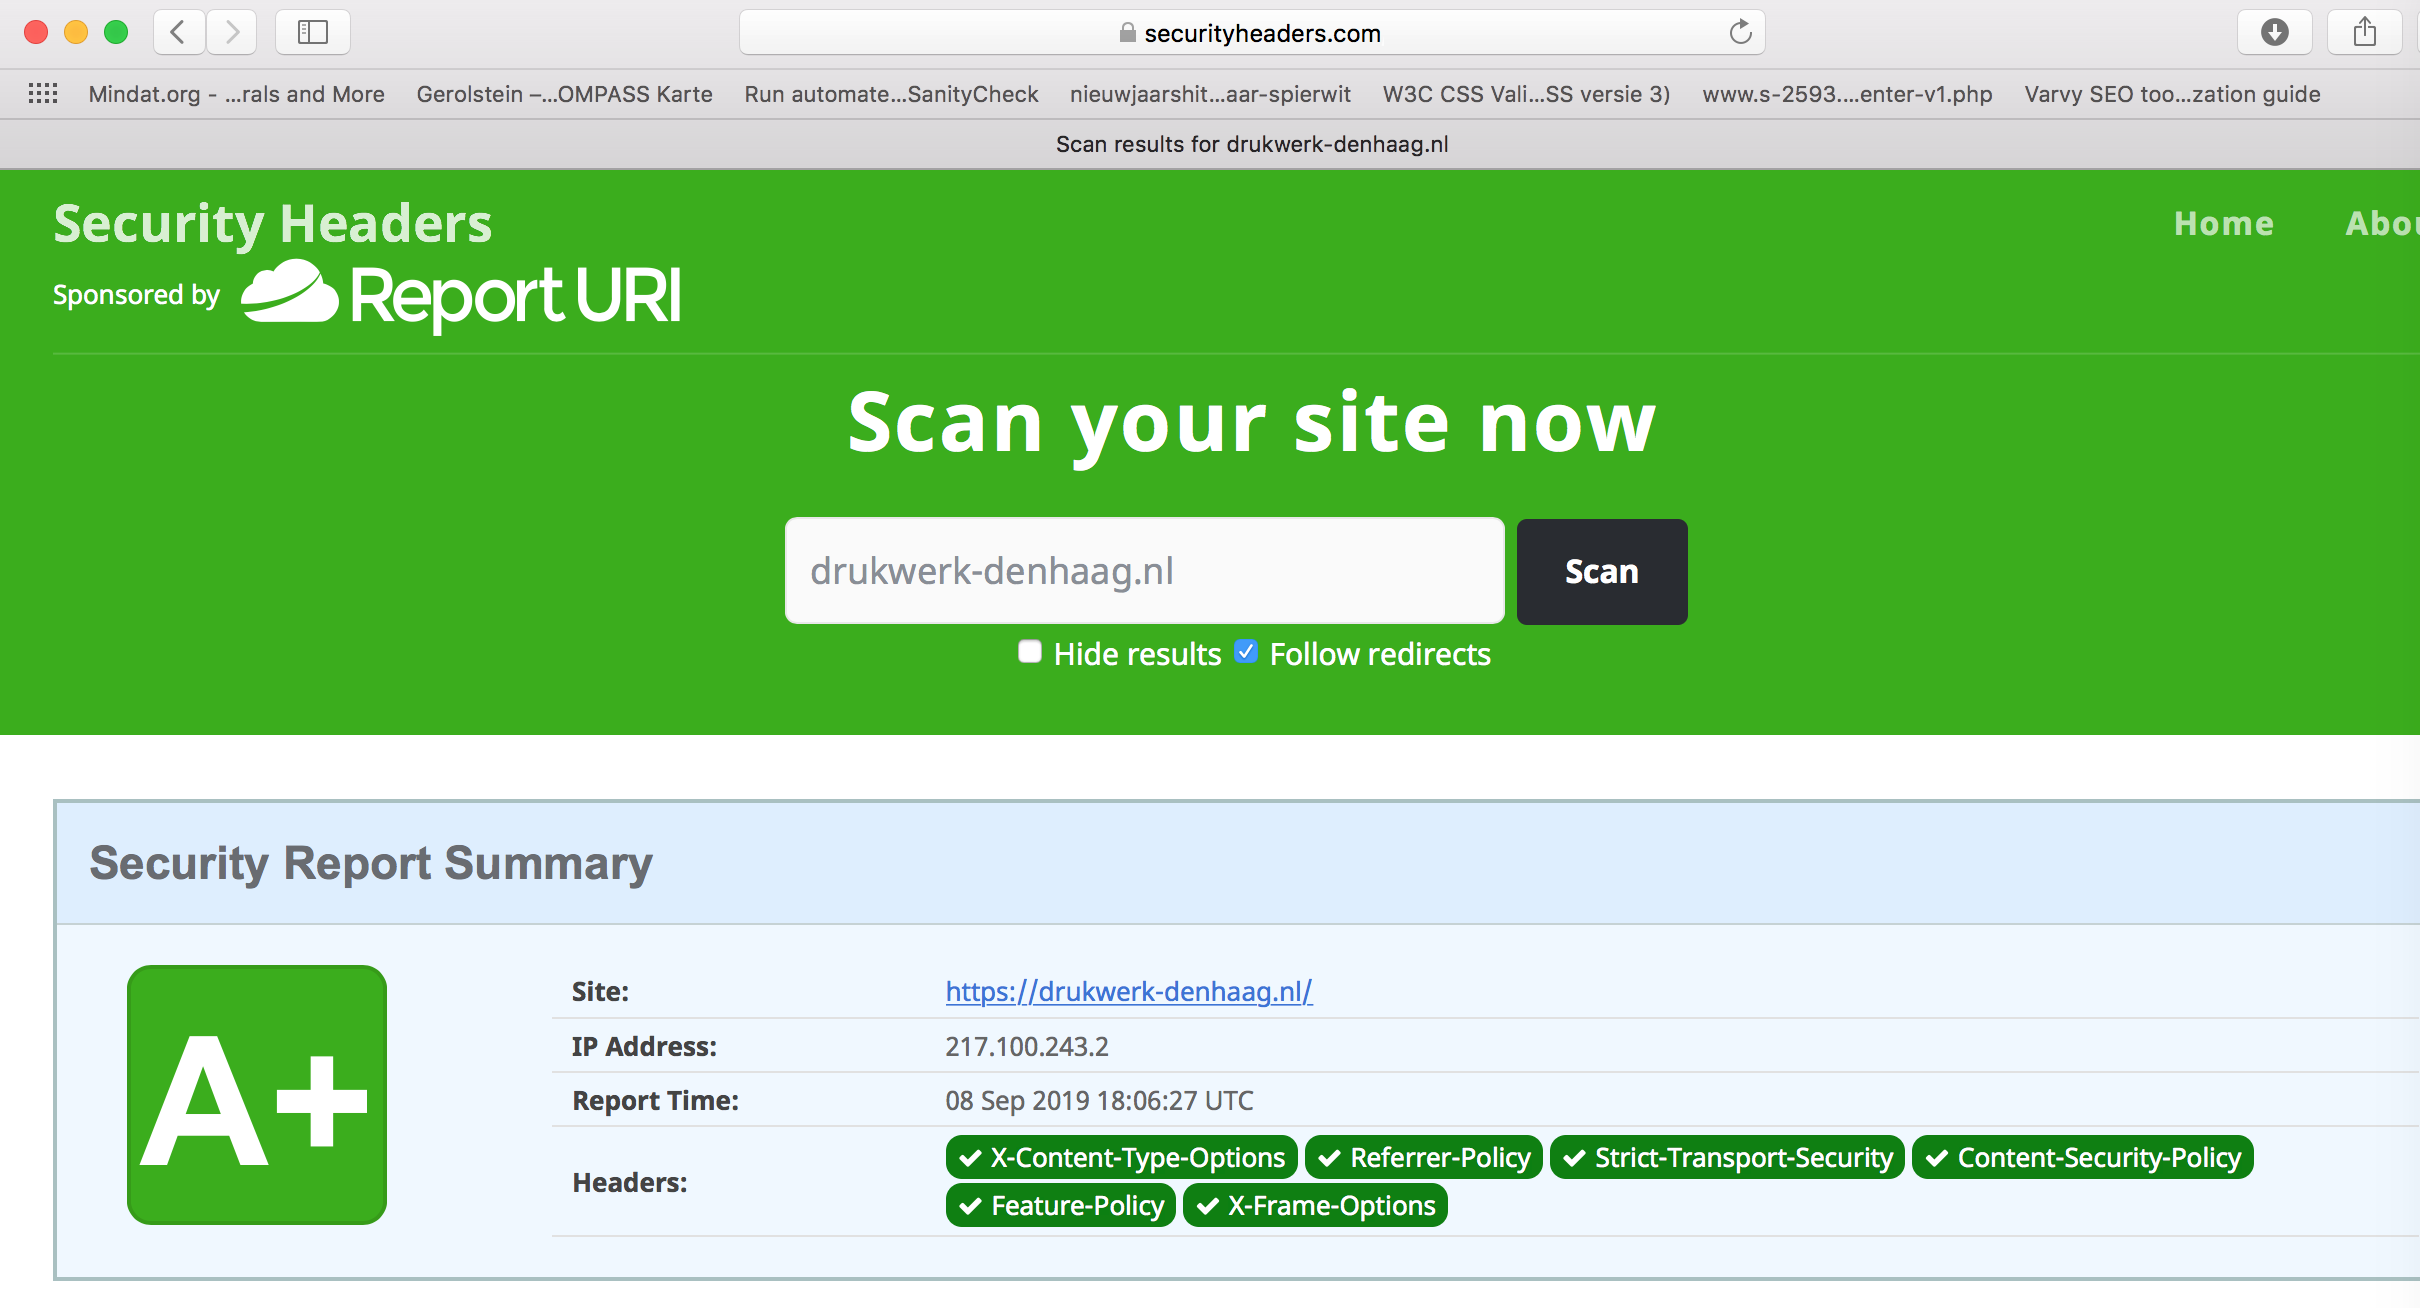Open the Favorites grid icon
Viewport: 2420px width, 1308px height.
click(x=43, y=94)
